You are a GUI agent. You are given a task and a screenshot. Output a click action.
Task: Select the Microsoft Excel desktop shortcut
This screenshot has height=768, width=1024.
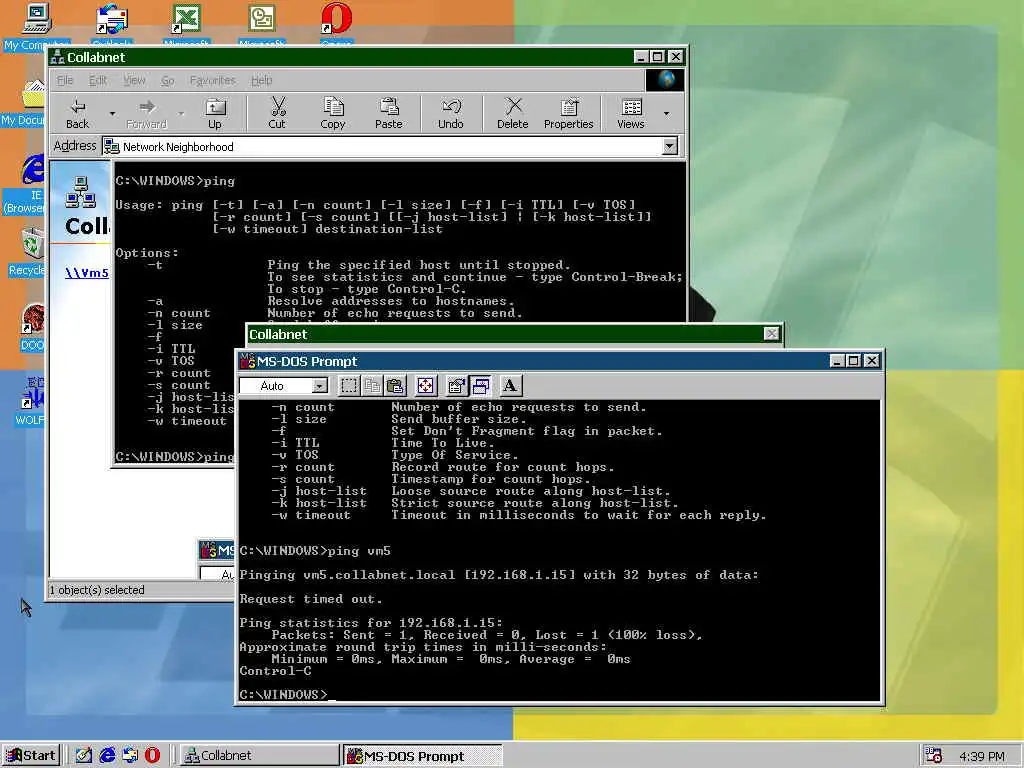186,25
